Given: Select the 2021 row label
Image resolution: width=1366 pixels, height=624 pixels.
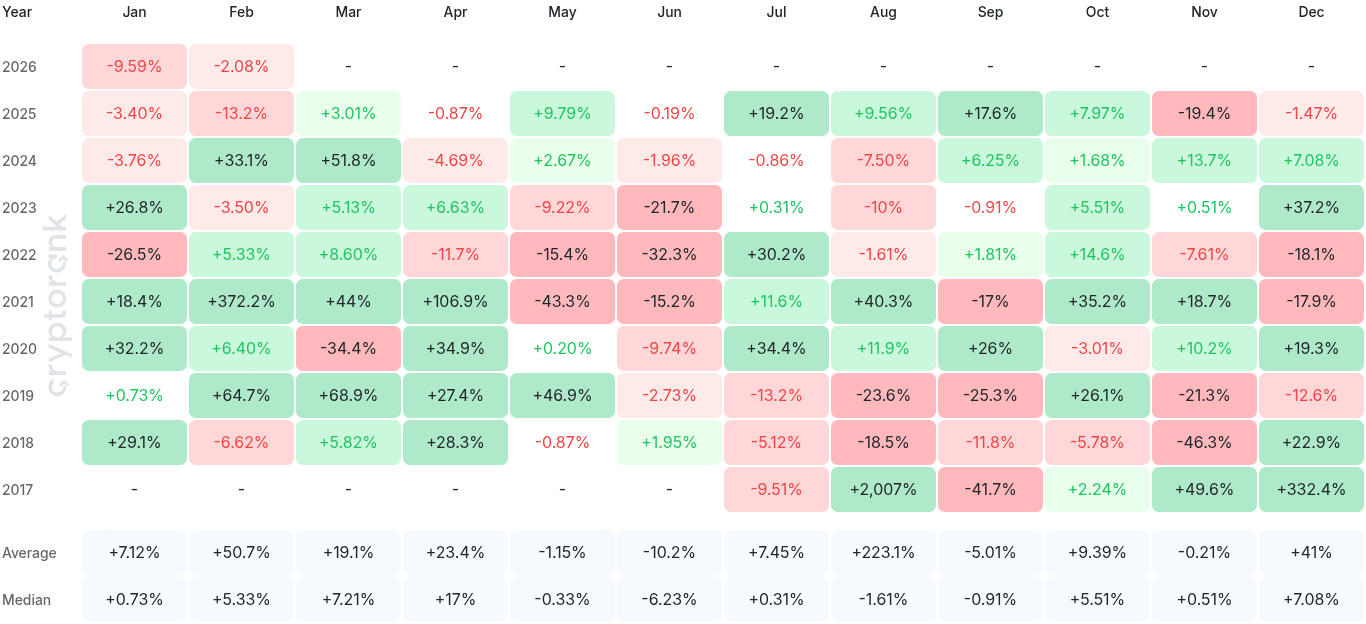Looking at the screenshot, I should (x=19, y=301).
